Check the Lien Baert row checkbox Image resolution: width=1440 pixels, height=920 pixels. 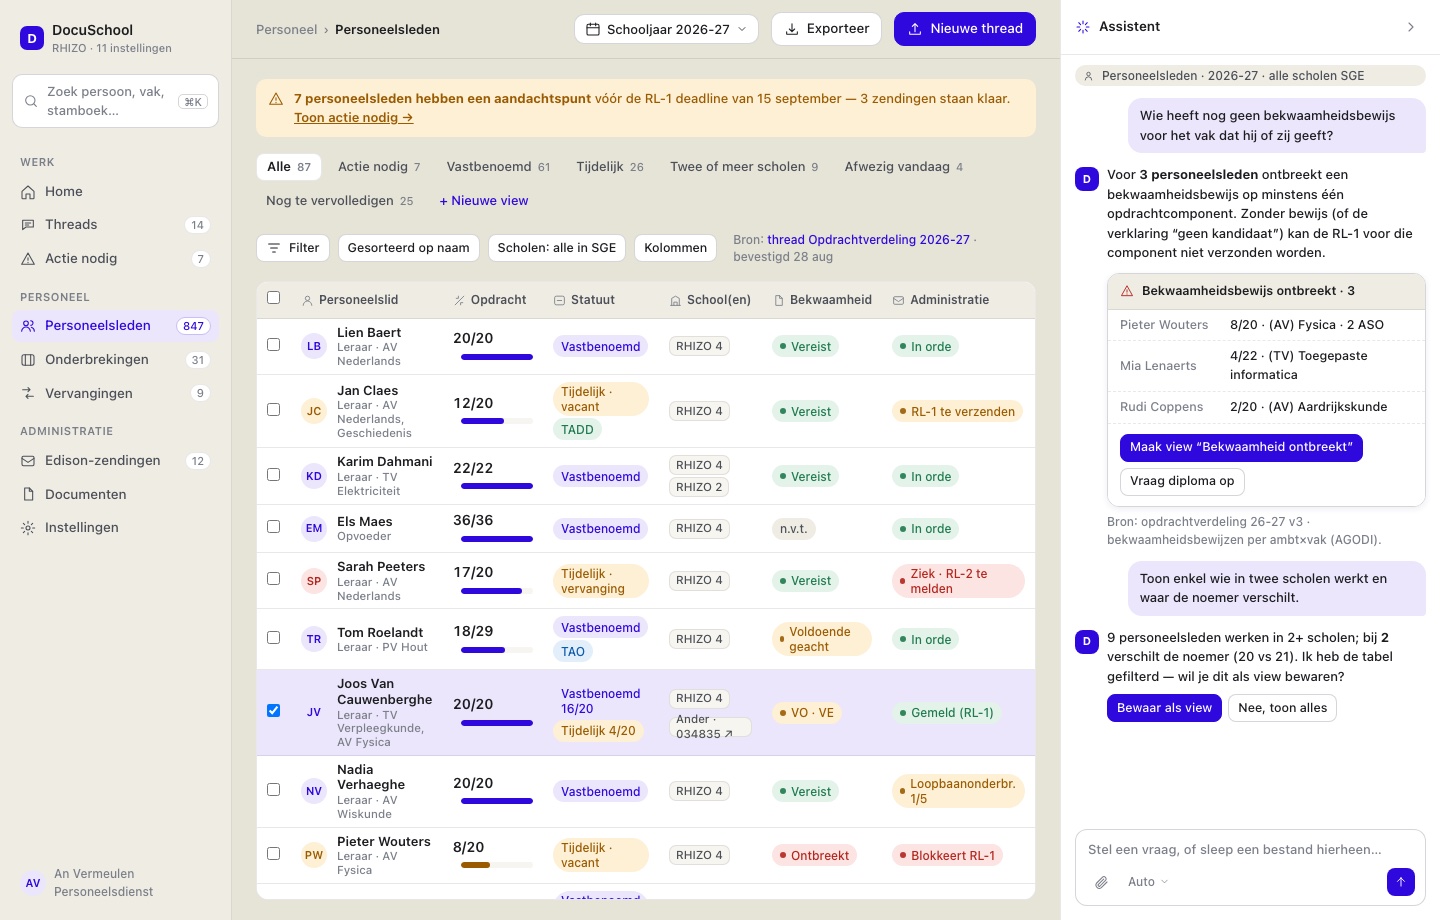click(274, 345)
